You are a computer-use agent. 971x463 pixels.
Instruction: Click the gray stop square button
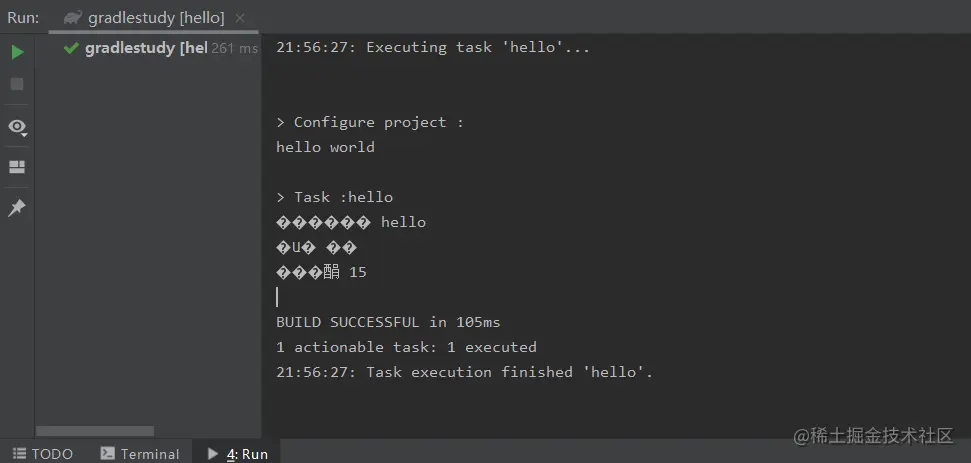(x=17, y=84)
